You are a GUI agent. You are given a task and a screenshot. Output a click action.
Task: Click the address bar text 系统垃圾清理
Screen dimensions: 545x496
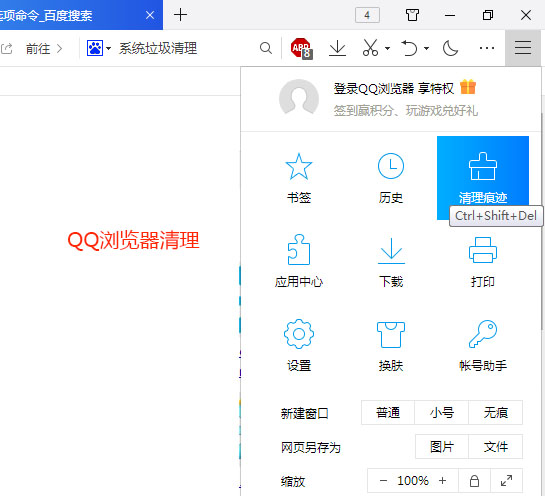pos(158,48)
